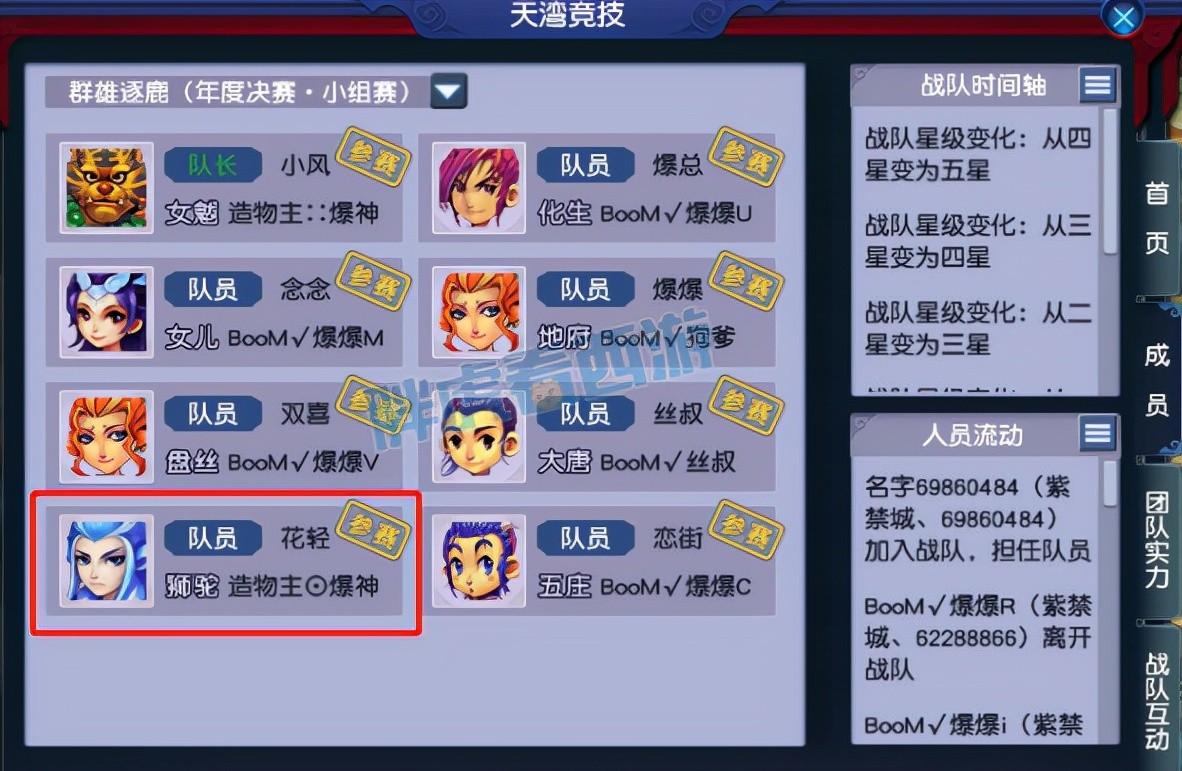Screen dimensions: 1182x771
Task: Close the 天湾竞技 window
Action: click(x=1123, y=18)
